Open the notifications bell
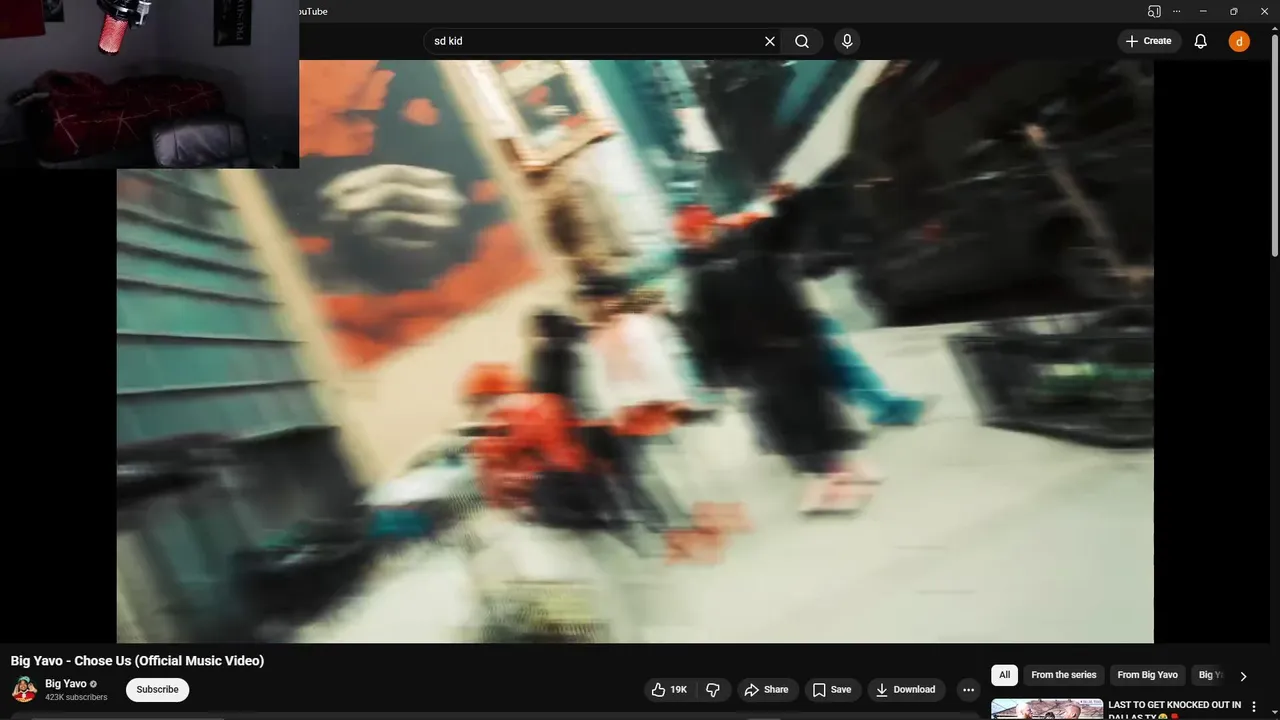1280x720 pixels. tap(1201, 41)
